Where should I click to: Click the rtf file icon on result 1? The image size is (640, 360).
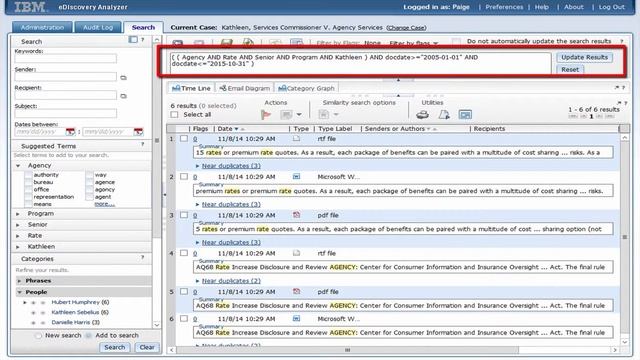coord(296,138)
